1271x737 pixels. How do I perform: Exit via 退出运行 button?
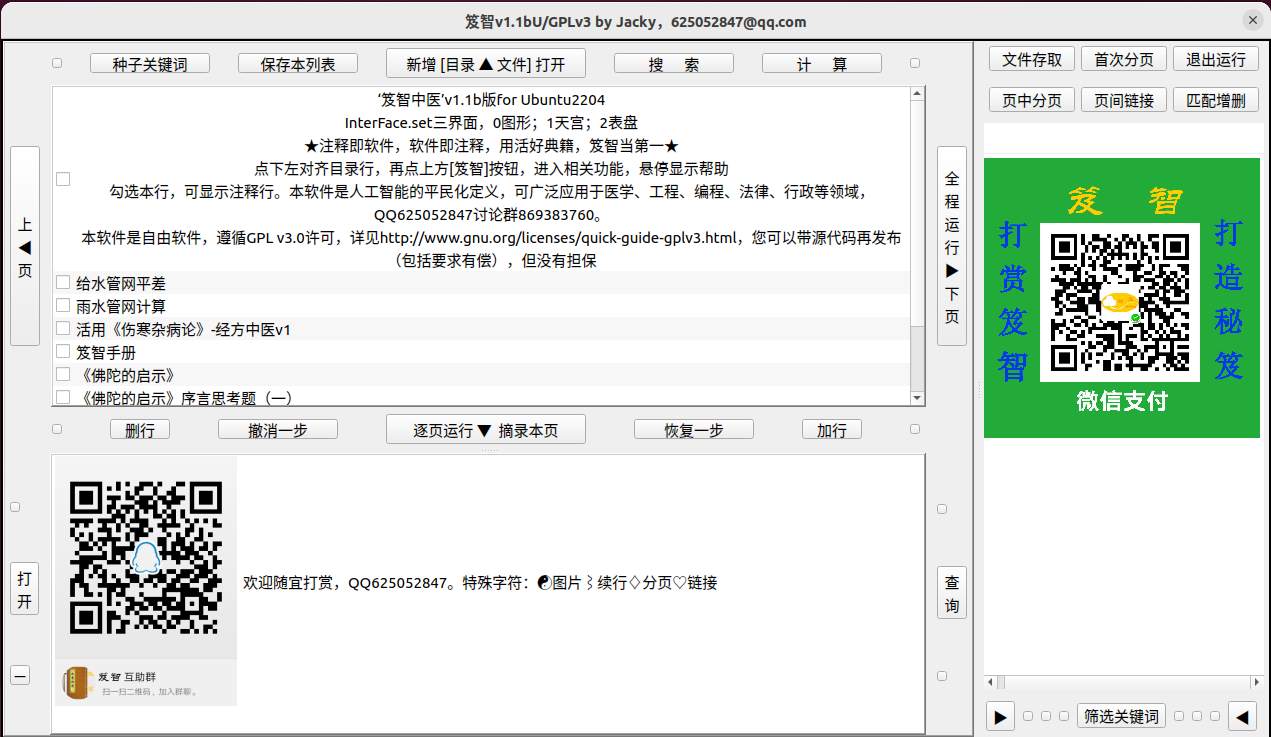[1215, 59]
